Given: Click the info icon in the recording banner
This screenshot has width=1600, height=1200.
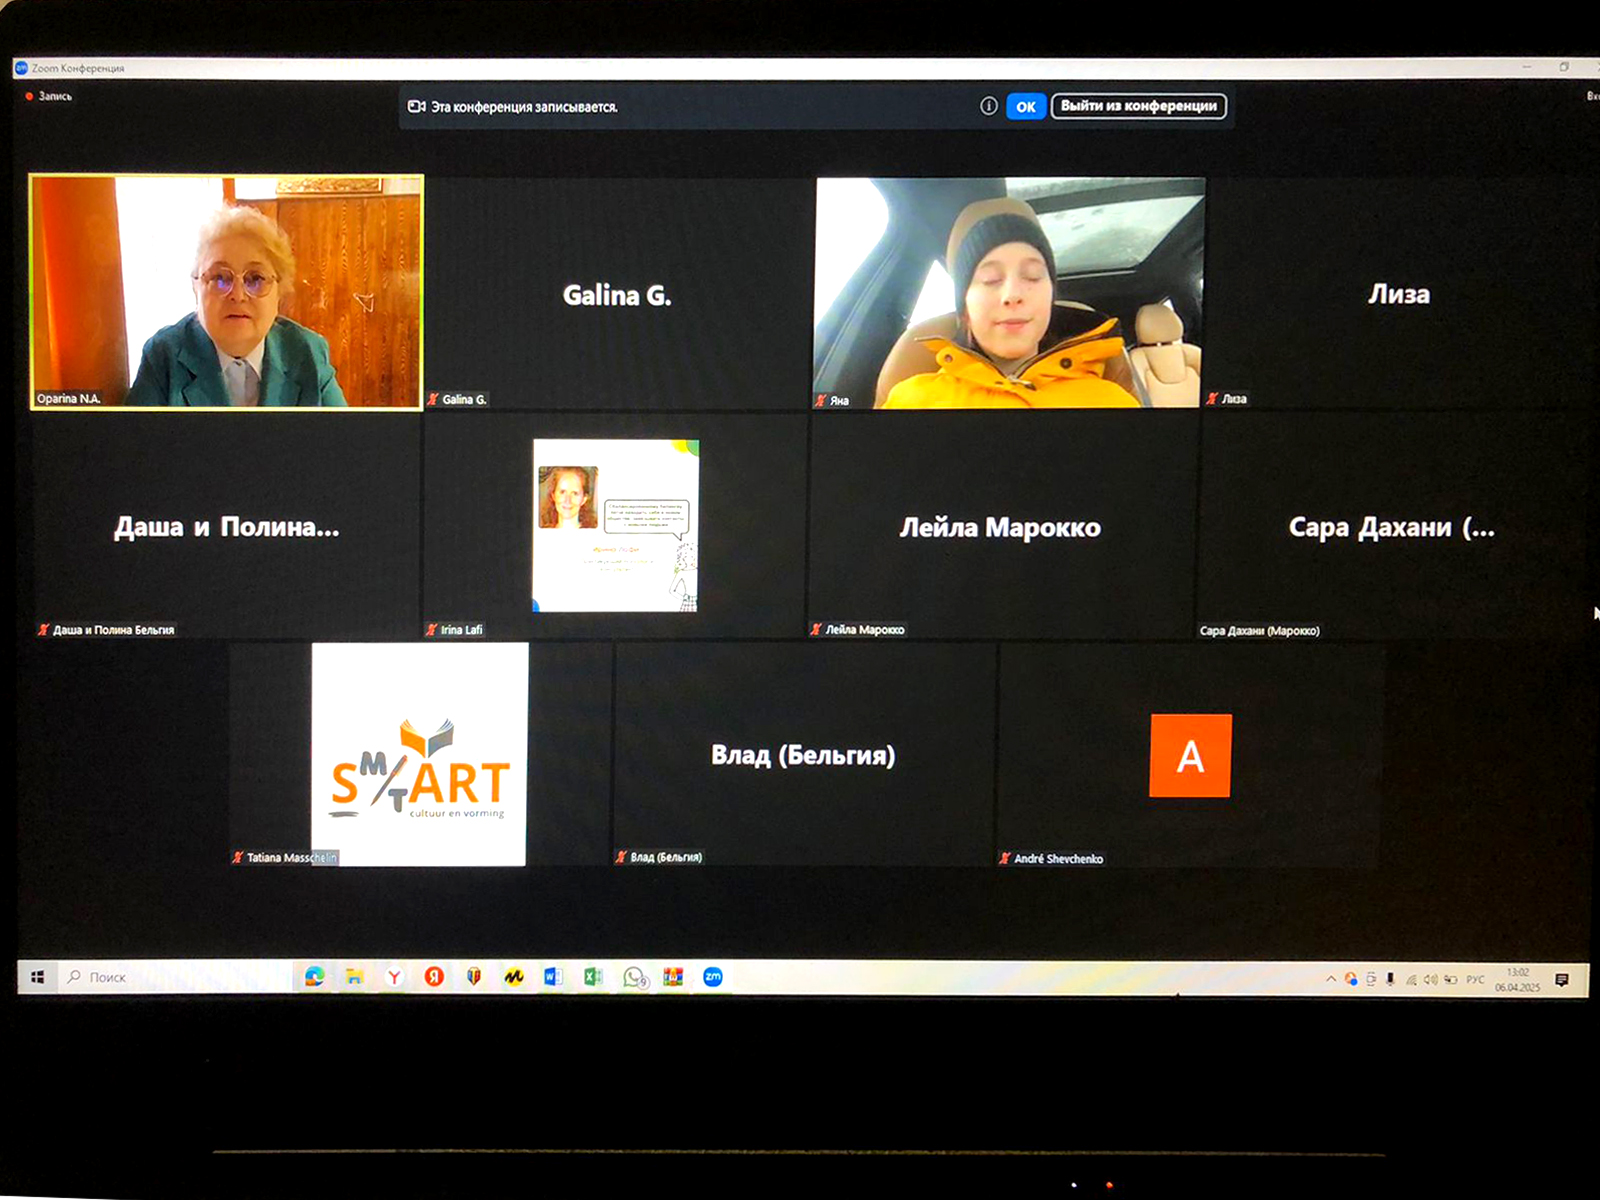Looking at the screenshot, I should click(x=988, y=106).
